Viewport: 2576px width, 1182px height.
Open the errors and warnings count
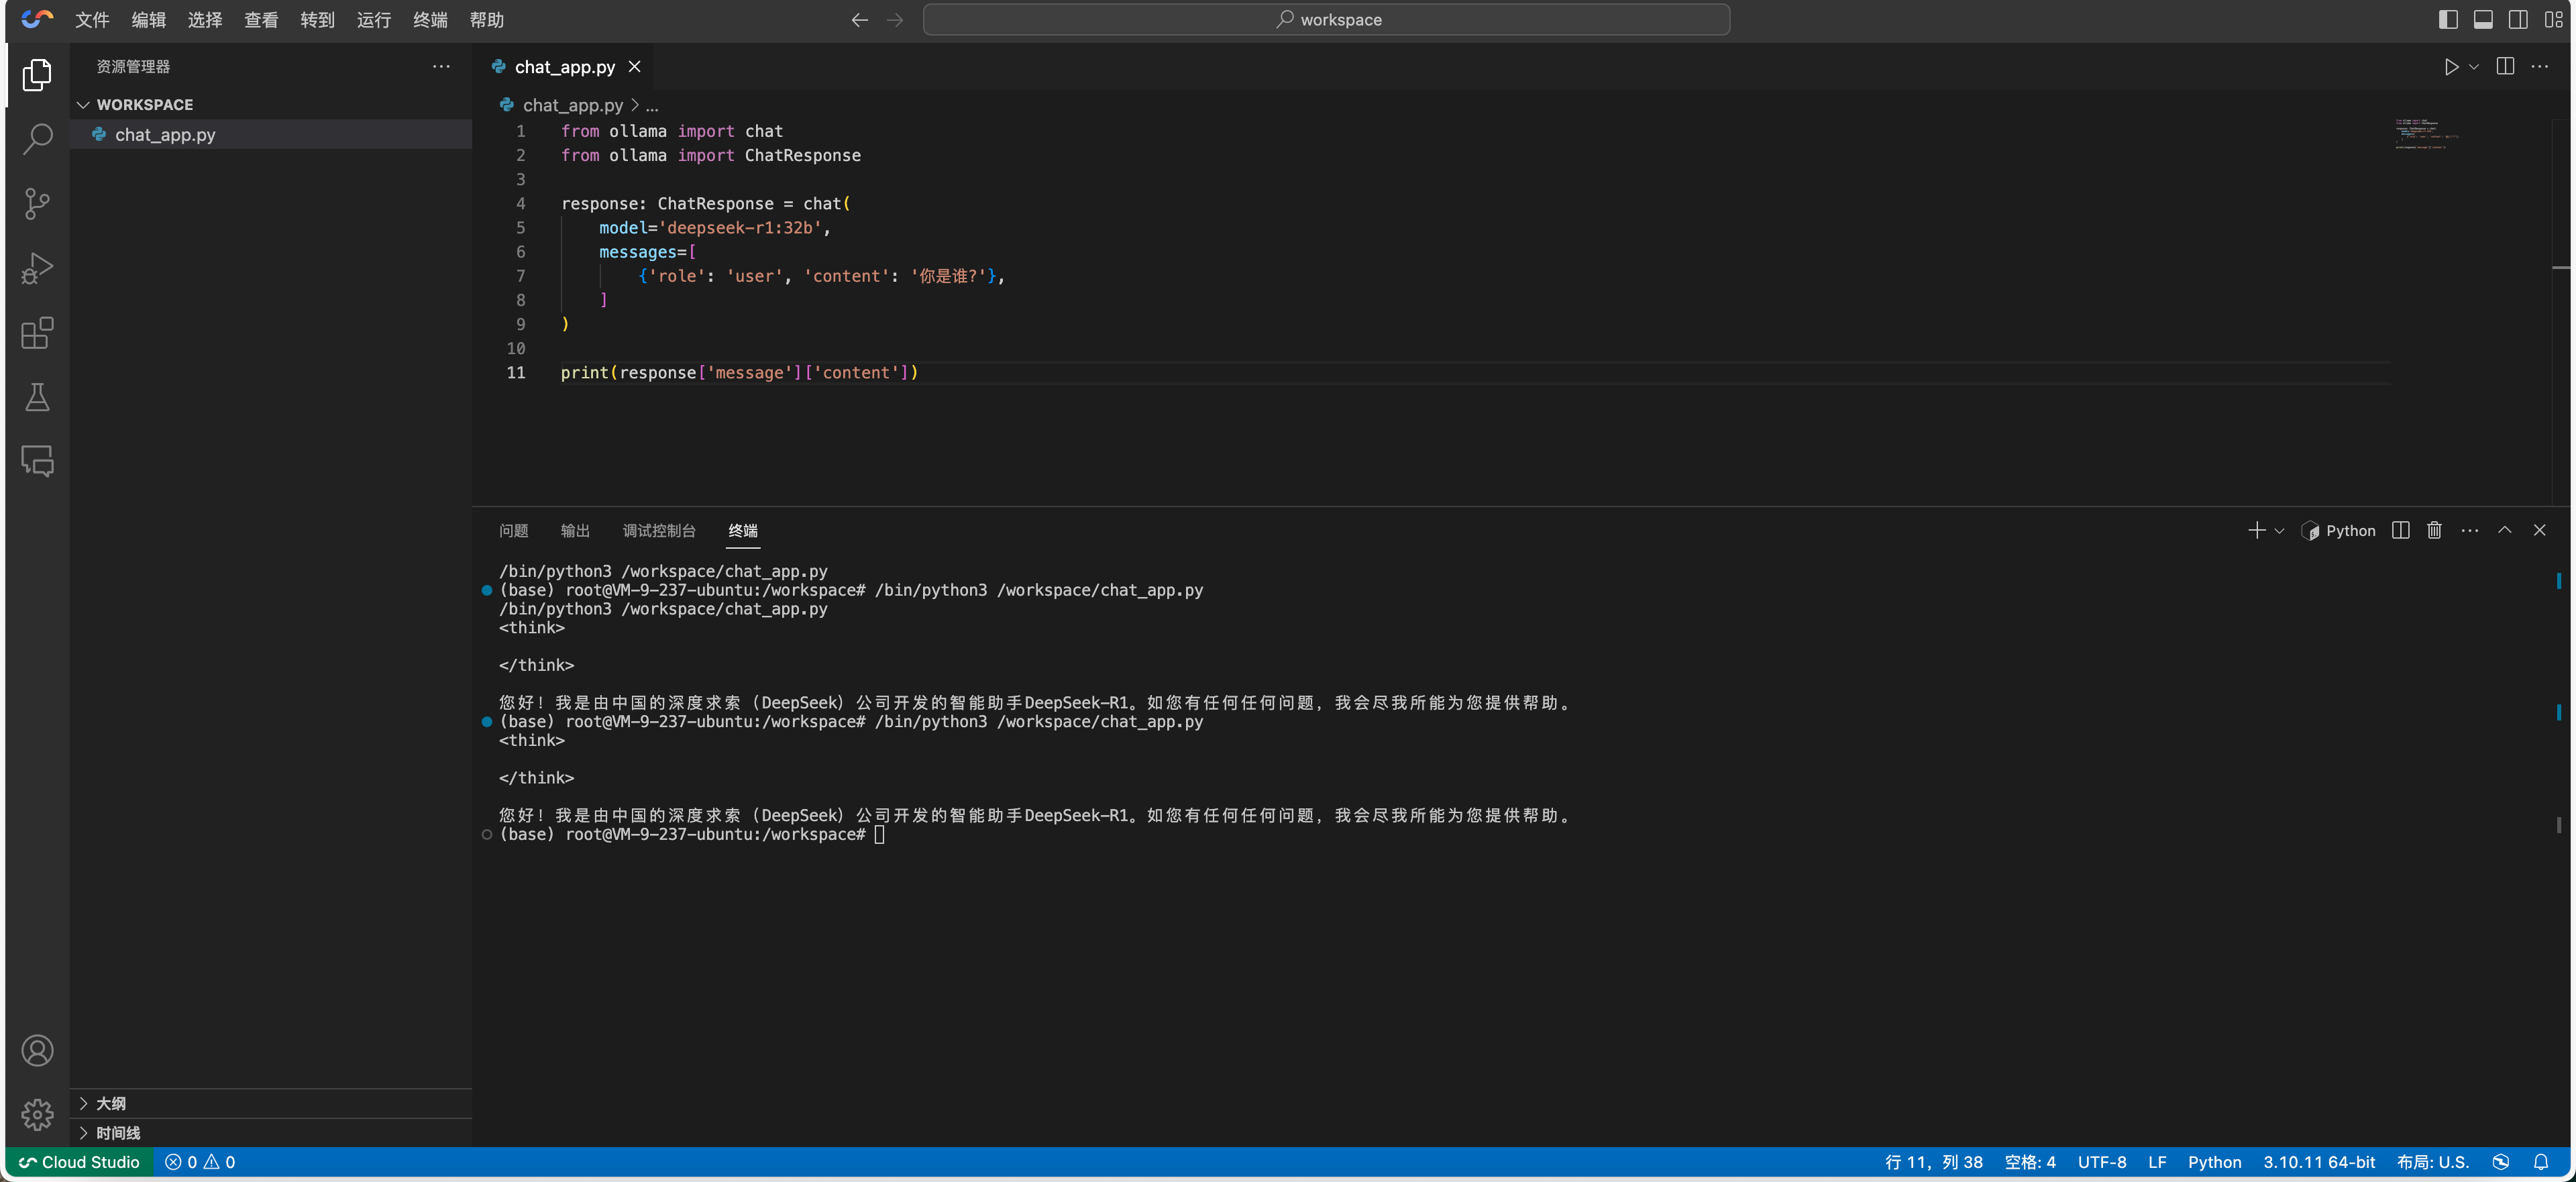pyautogui.click(x=200, y=1162)
